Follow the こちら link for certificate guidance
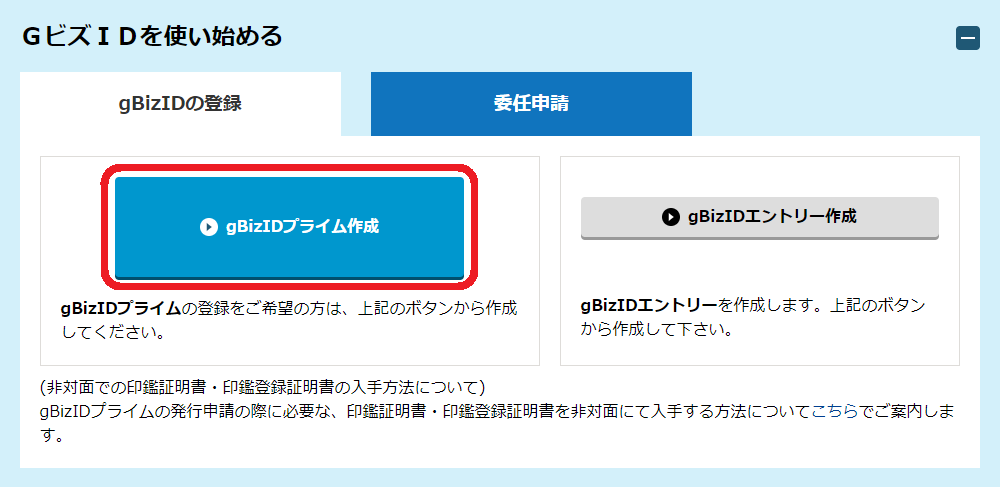The image size is (1003, 487). pos(835,411)
